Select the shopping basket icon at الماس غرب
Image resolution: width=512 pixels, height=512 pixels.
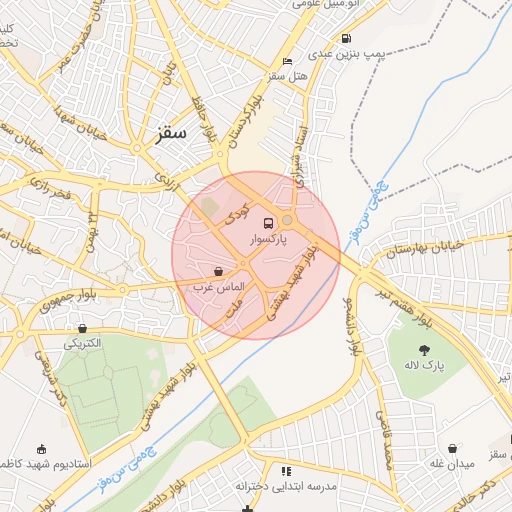pos(218,271)
